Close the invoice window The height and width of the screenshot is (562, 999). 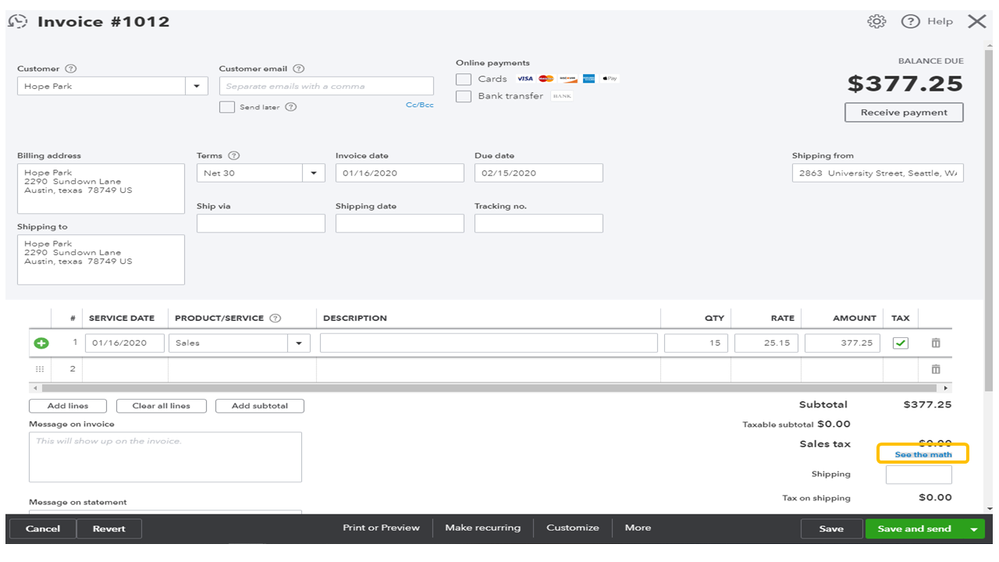(977, 22)
